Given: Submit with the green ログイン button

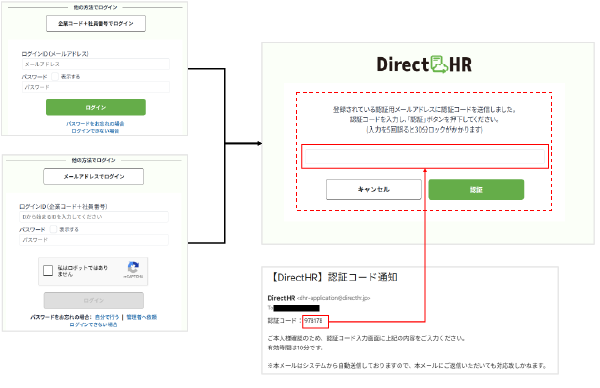Looking at the screenshot, I should click(96, 107).
